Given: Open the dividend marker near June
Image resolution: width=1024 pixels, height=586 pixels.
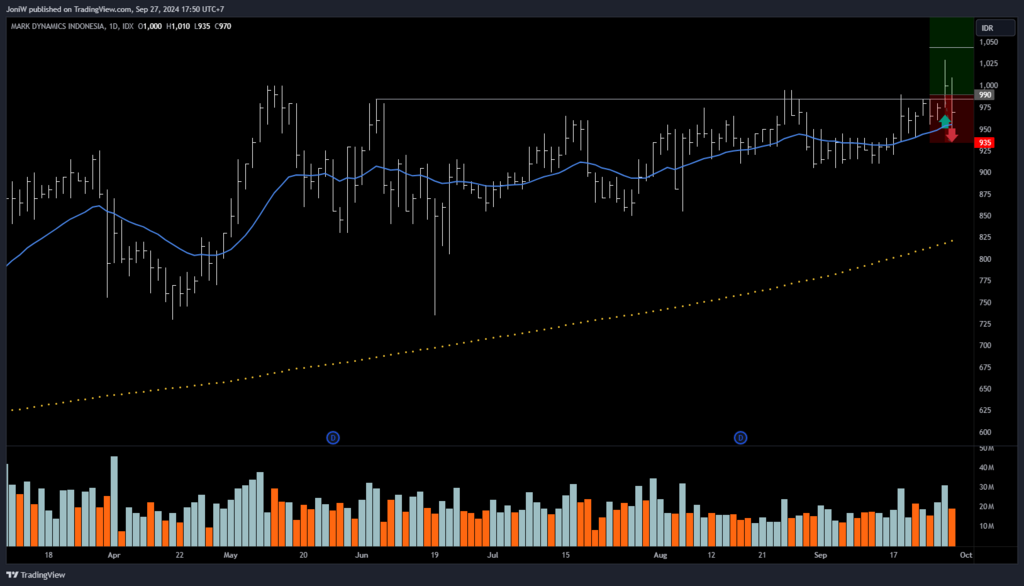Looking at the screenshot, I should coord(333,437).
